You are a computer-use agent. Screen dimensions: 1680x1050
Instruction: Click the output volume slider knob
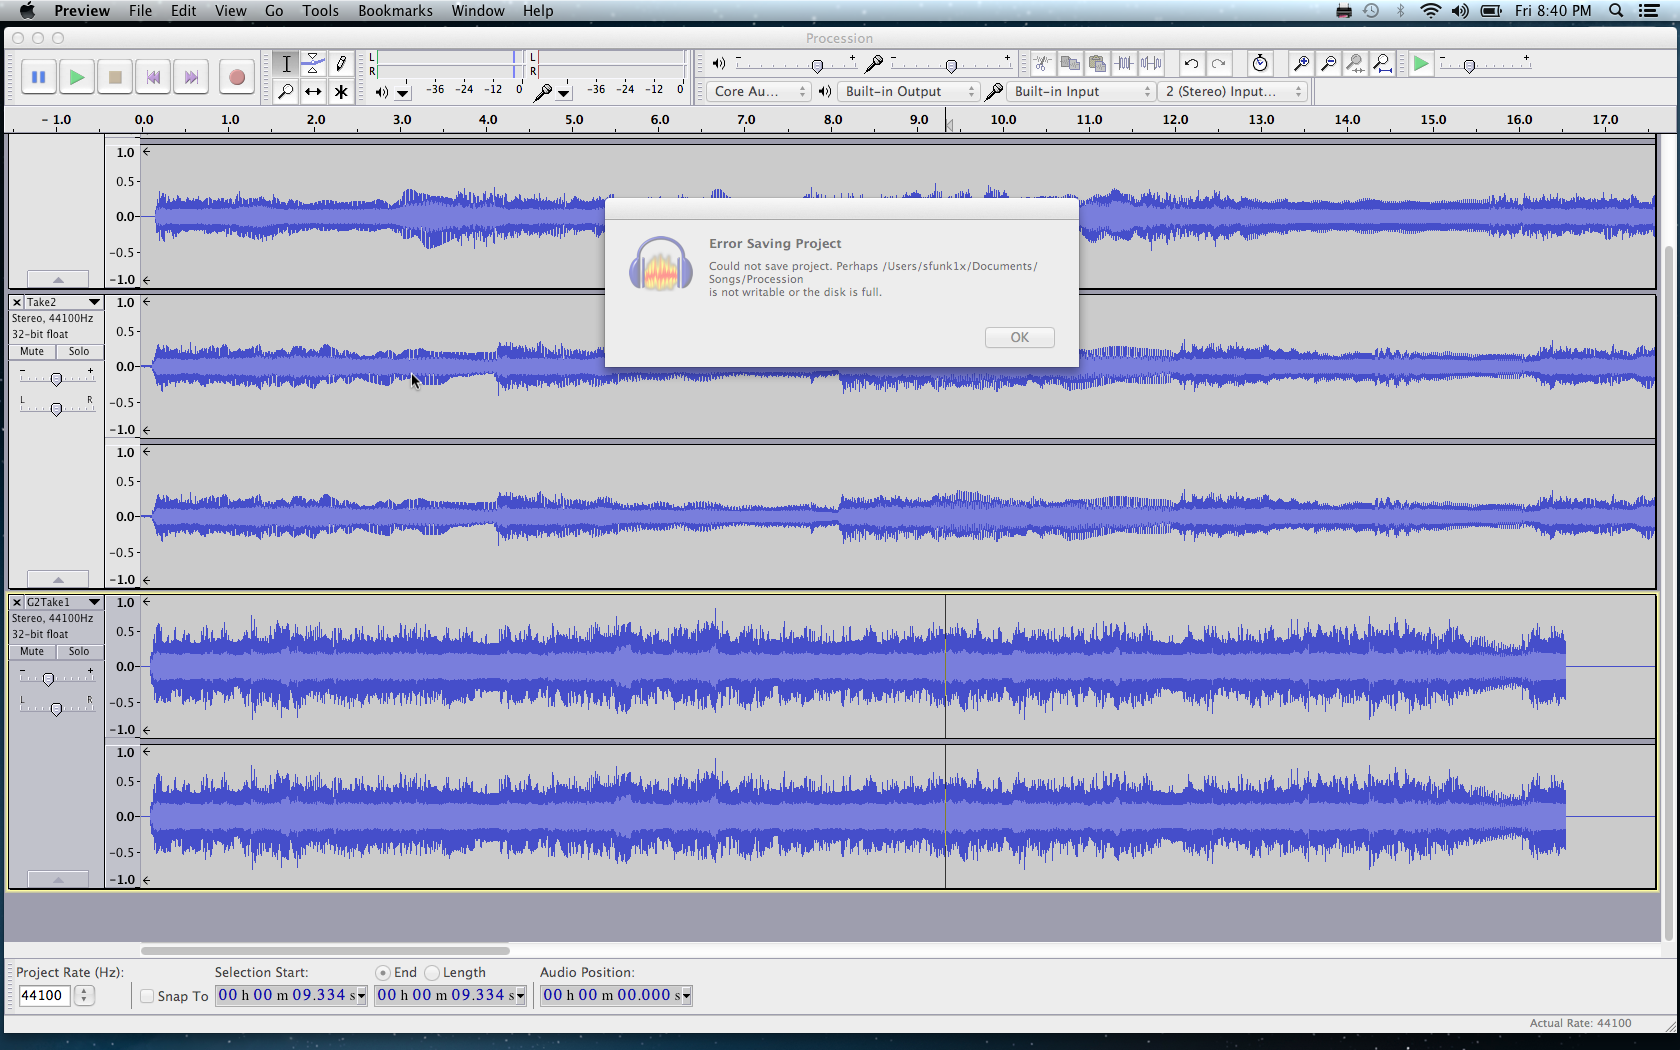click(x=818, y=66)
